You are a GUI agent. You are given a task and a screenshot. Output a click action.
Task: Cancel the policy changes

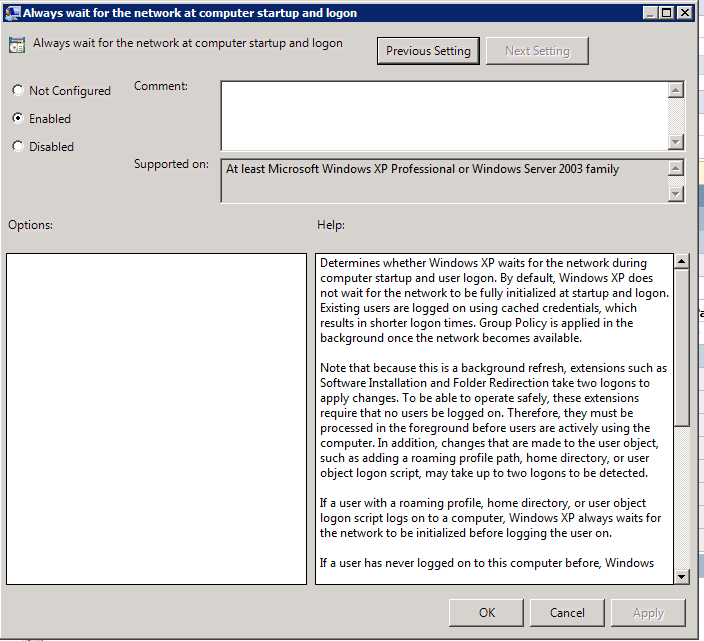tap(567, 613)
